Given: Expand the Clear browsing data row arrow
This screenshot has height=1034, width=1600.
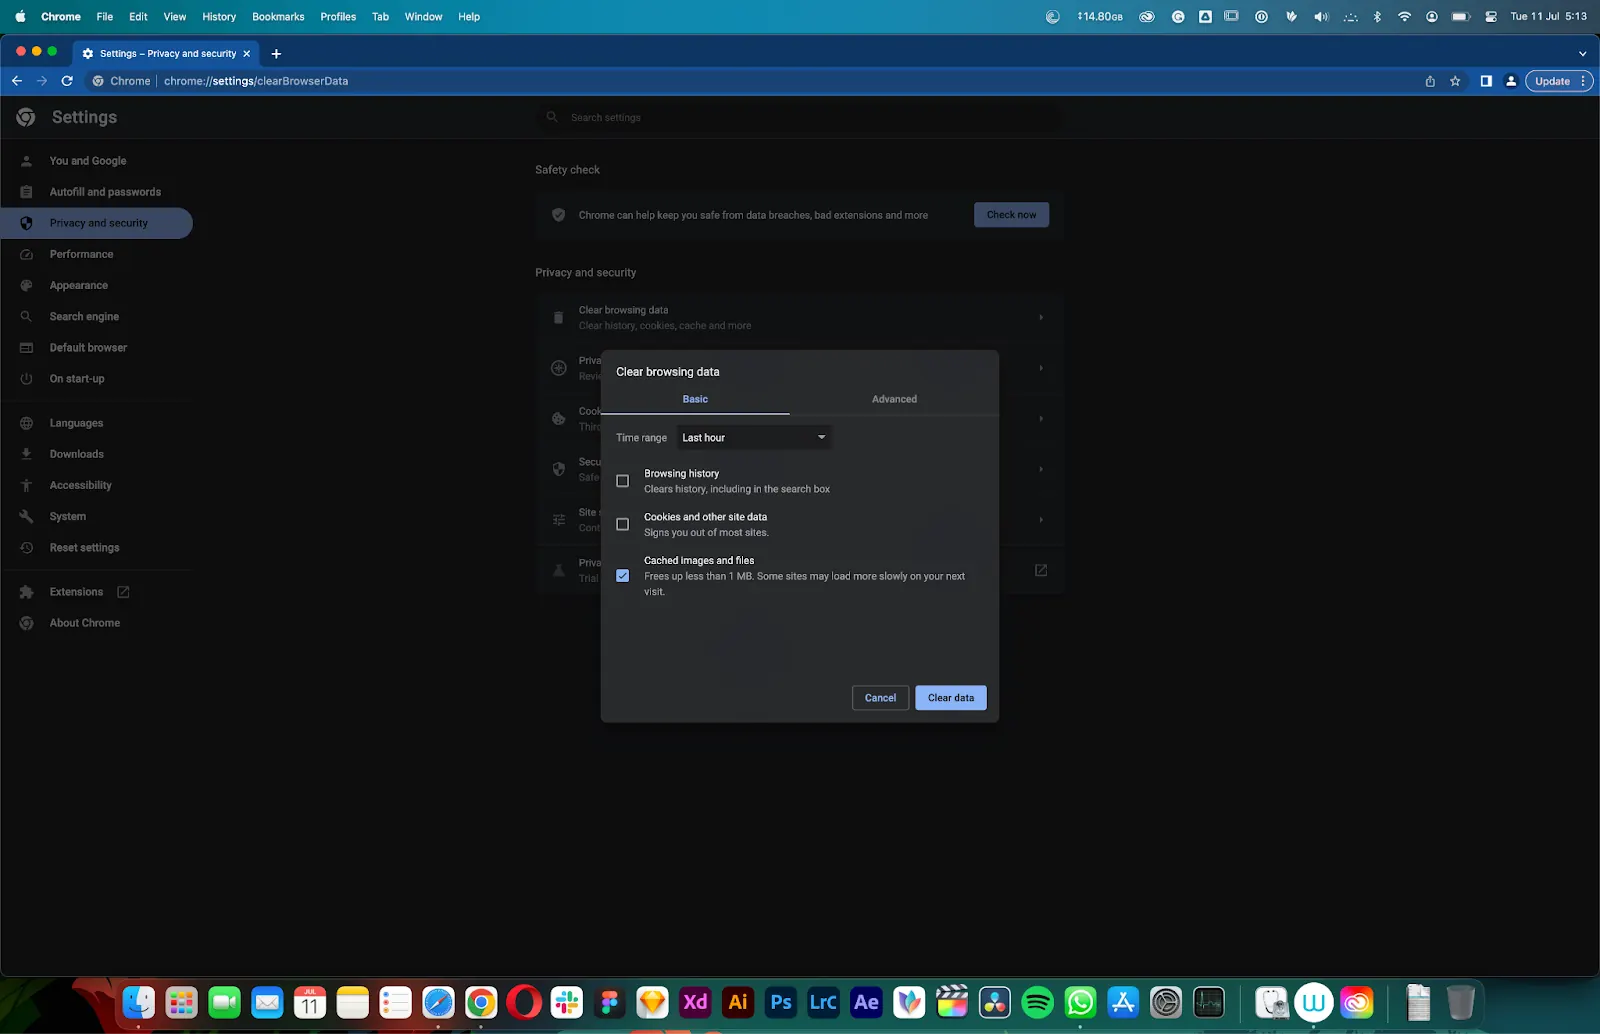Looking at the screenshot, I should point(1041,317).
